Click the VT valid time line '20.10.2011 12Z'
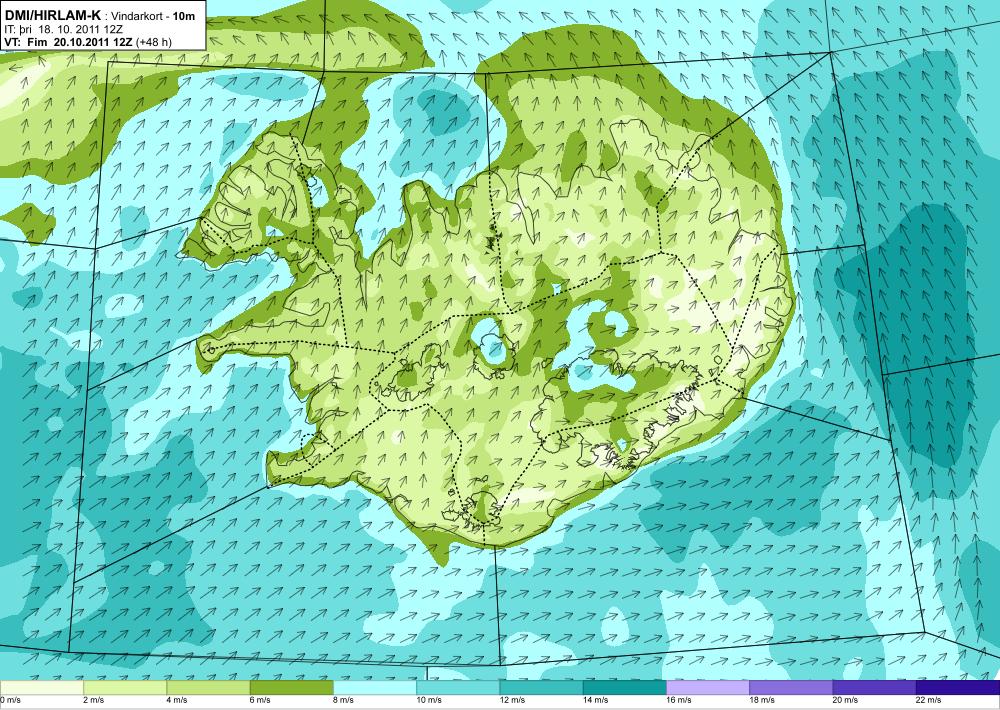 pyautogui.click(x=92, y=43)
